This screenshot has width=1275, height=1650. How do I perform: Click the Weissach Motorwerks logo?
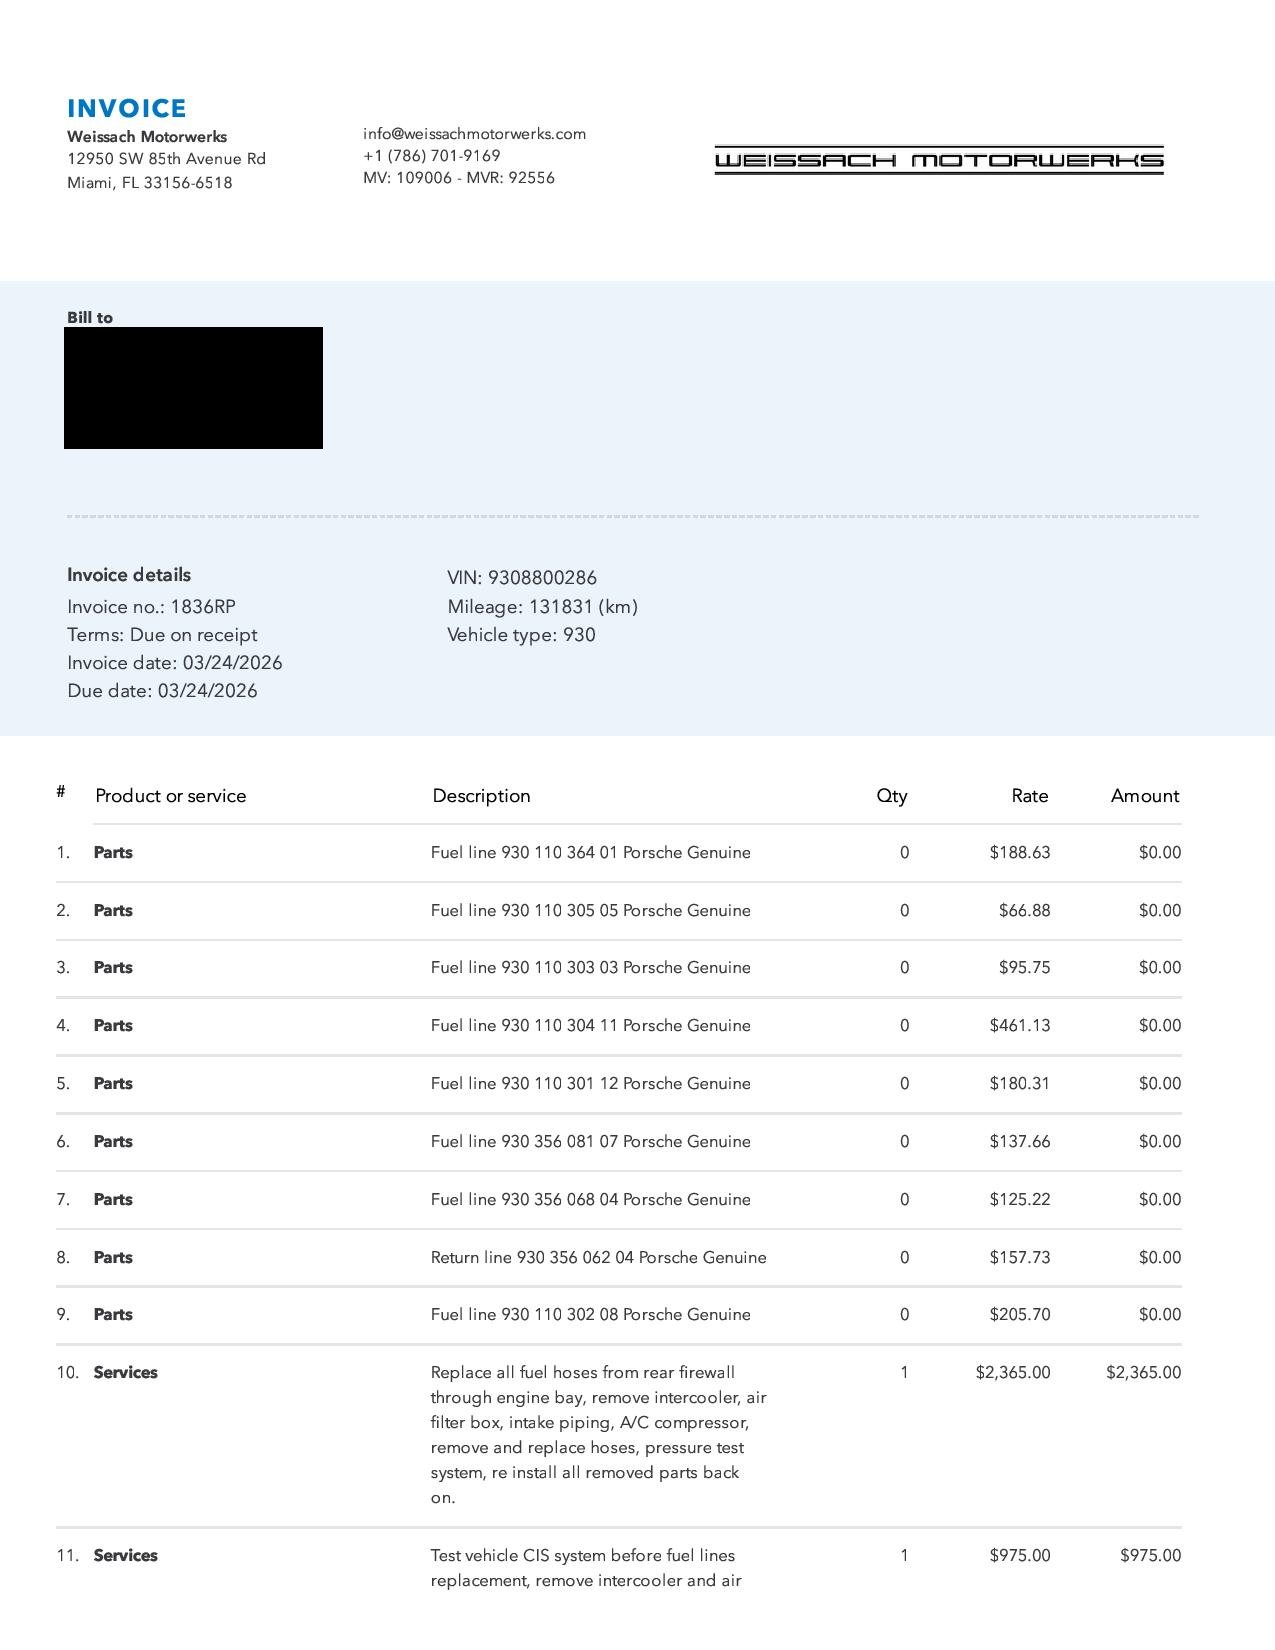(938, 160)
